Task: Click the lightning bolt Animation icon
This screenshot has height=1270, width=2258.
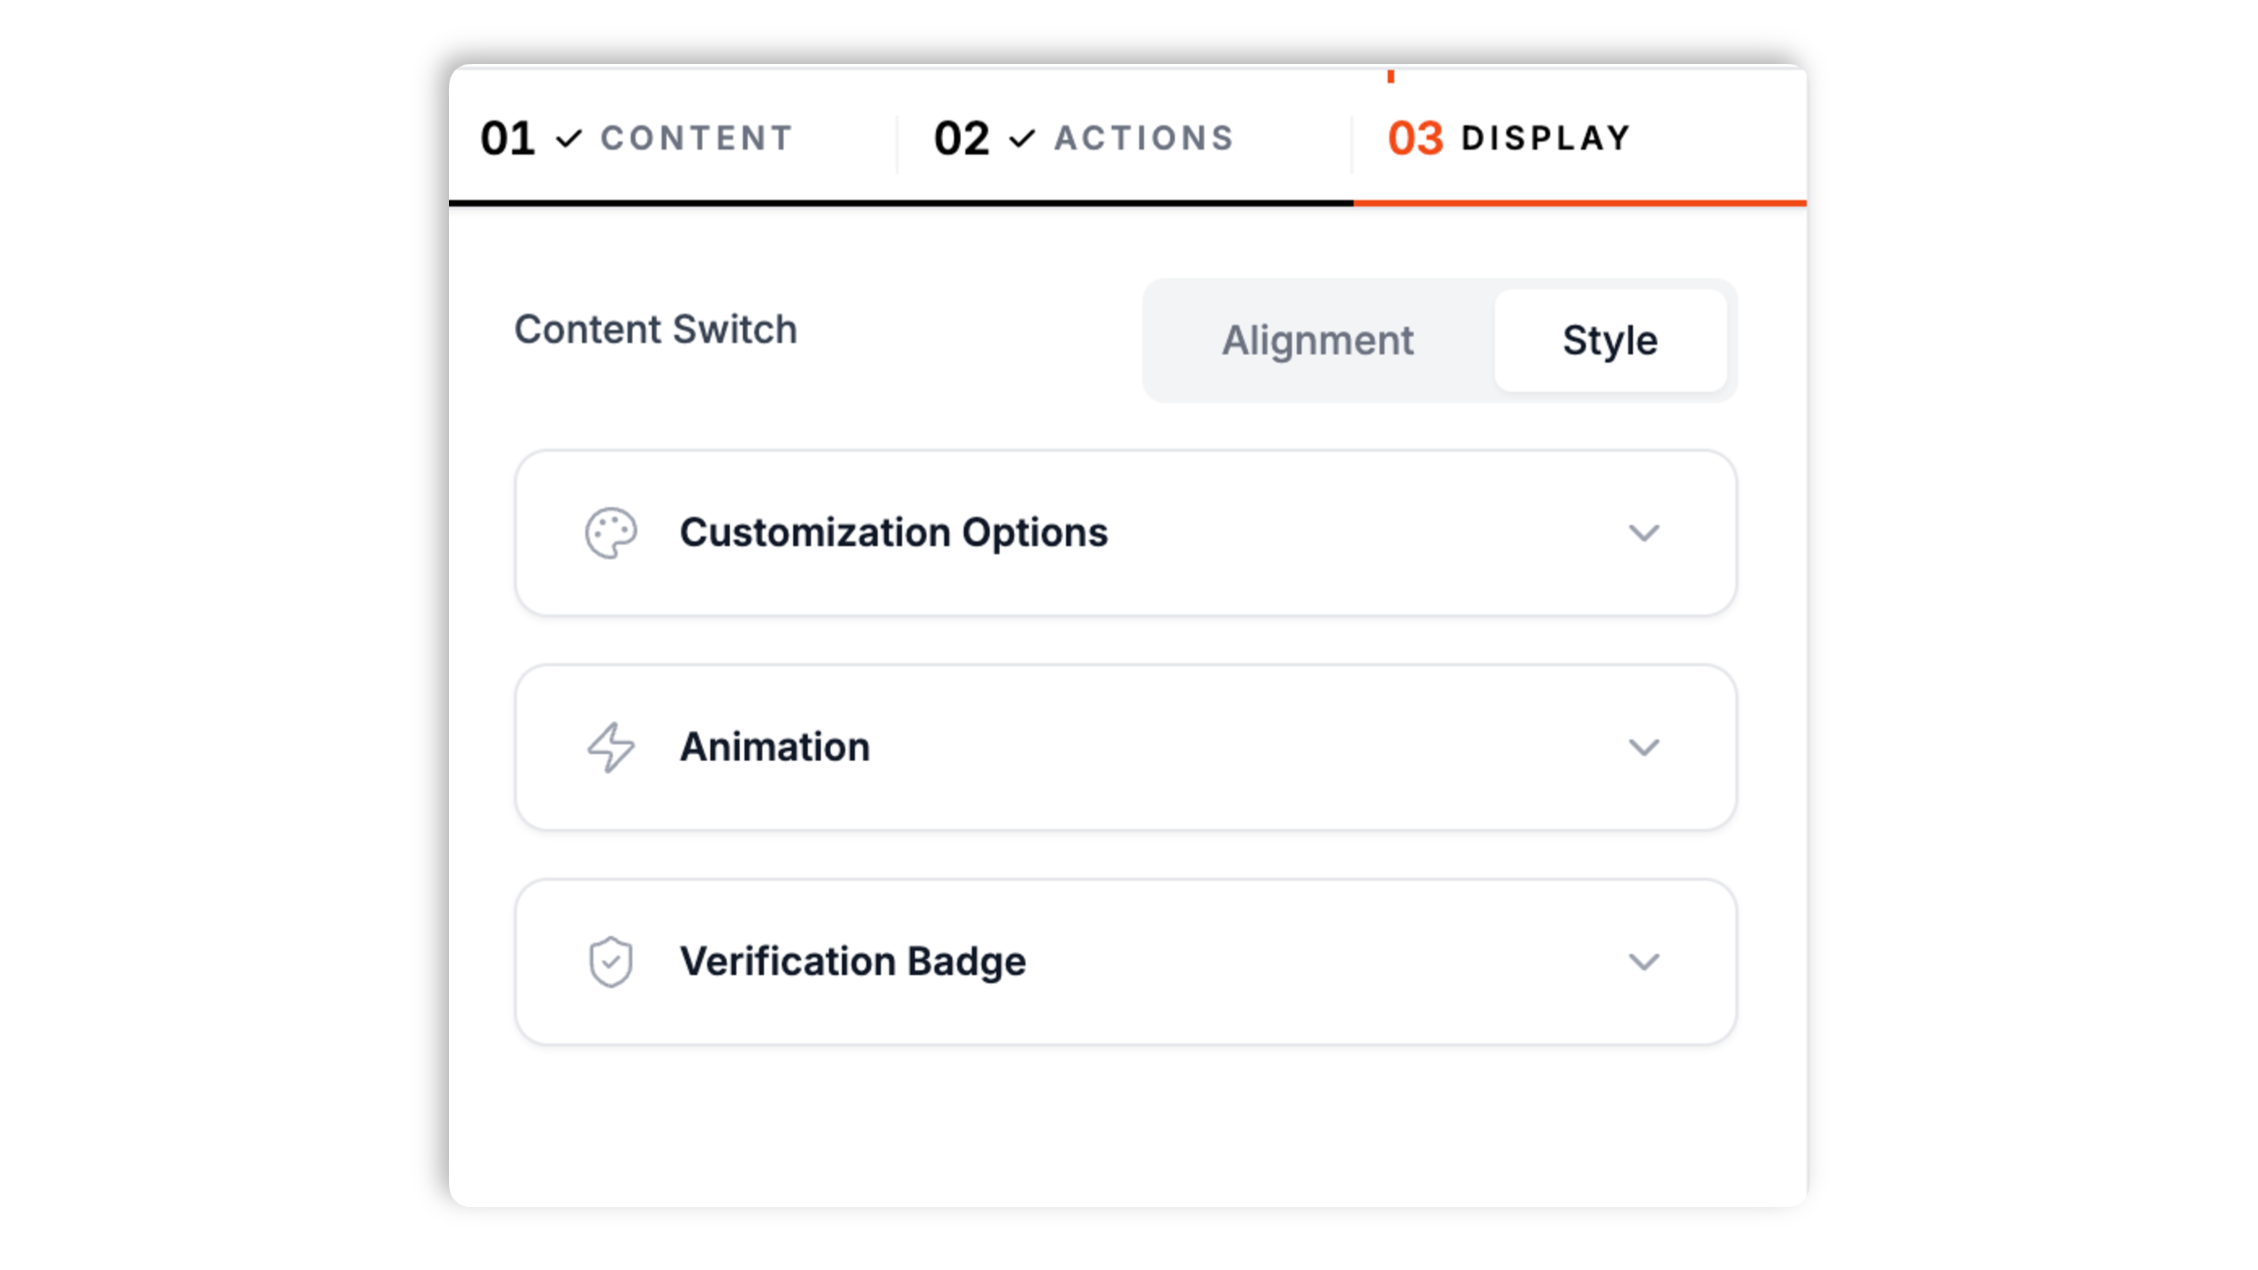Action: tap(611, 747)
